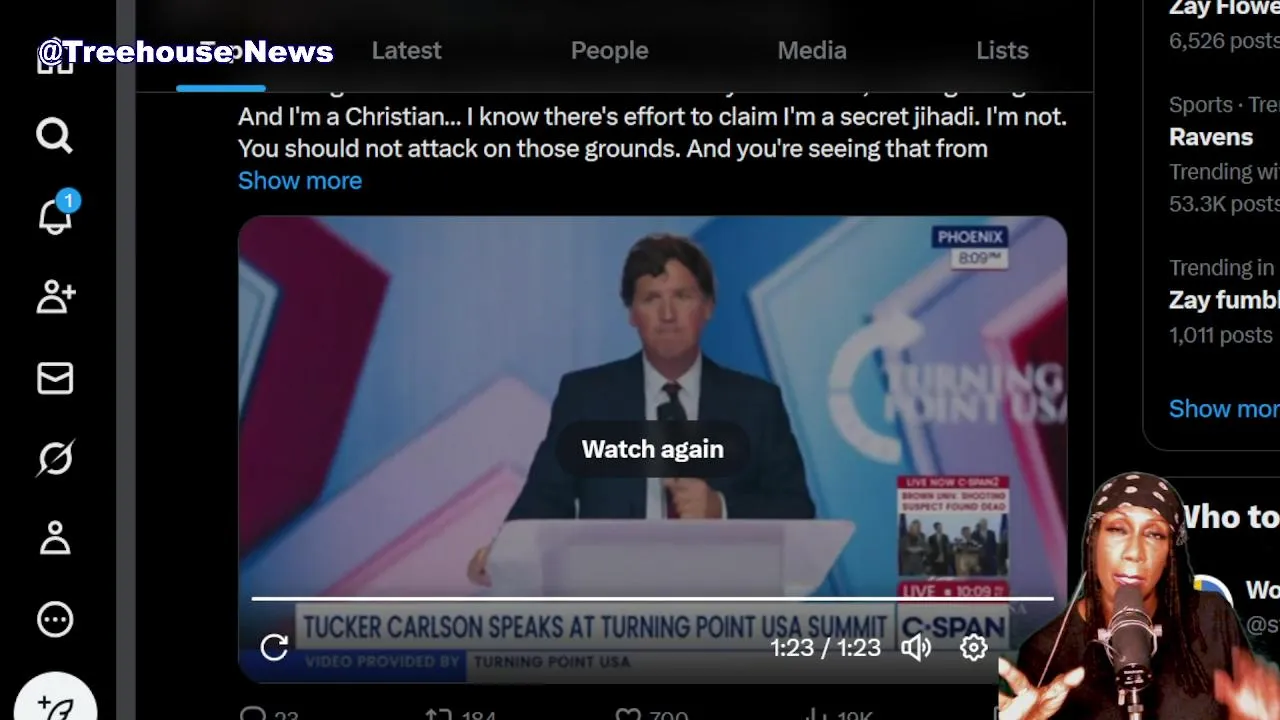The image size is (1280, 720).
Task: Like the post with heart icon
Action: pyautogui.click(x=628, y=714)
